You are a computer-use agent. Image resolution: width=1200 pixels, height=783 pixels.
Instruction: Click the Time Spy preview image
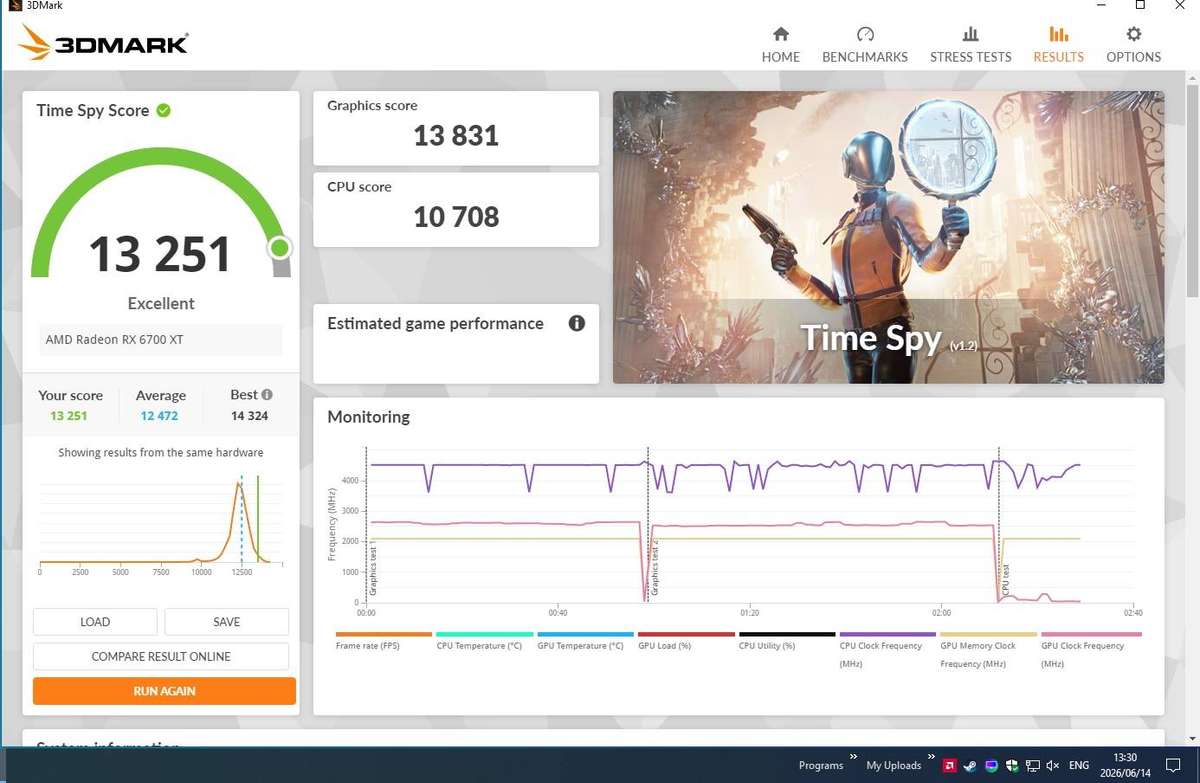[888, 237]
